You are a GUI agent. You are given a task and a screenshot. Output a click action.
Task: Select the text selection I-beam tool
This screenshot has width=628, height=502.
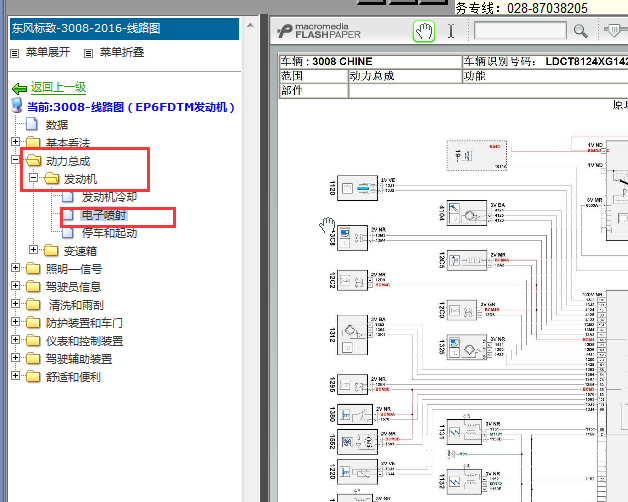[x=451, y=31]
